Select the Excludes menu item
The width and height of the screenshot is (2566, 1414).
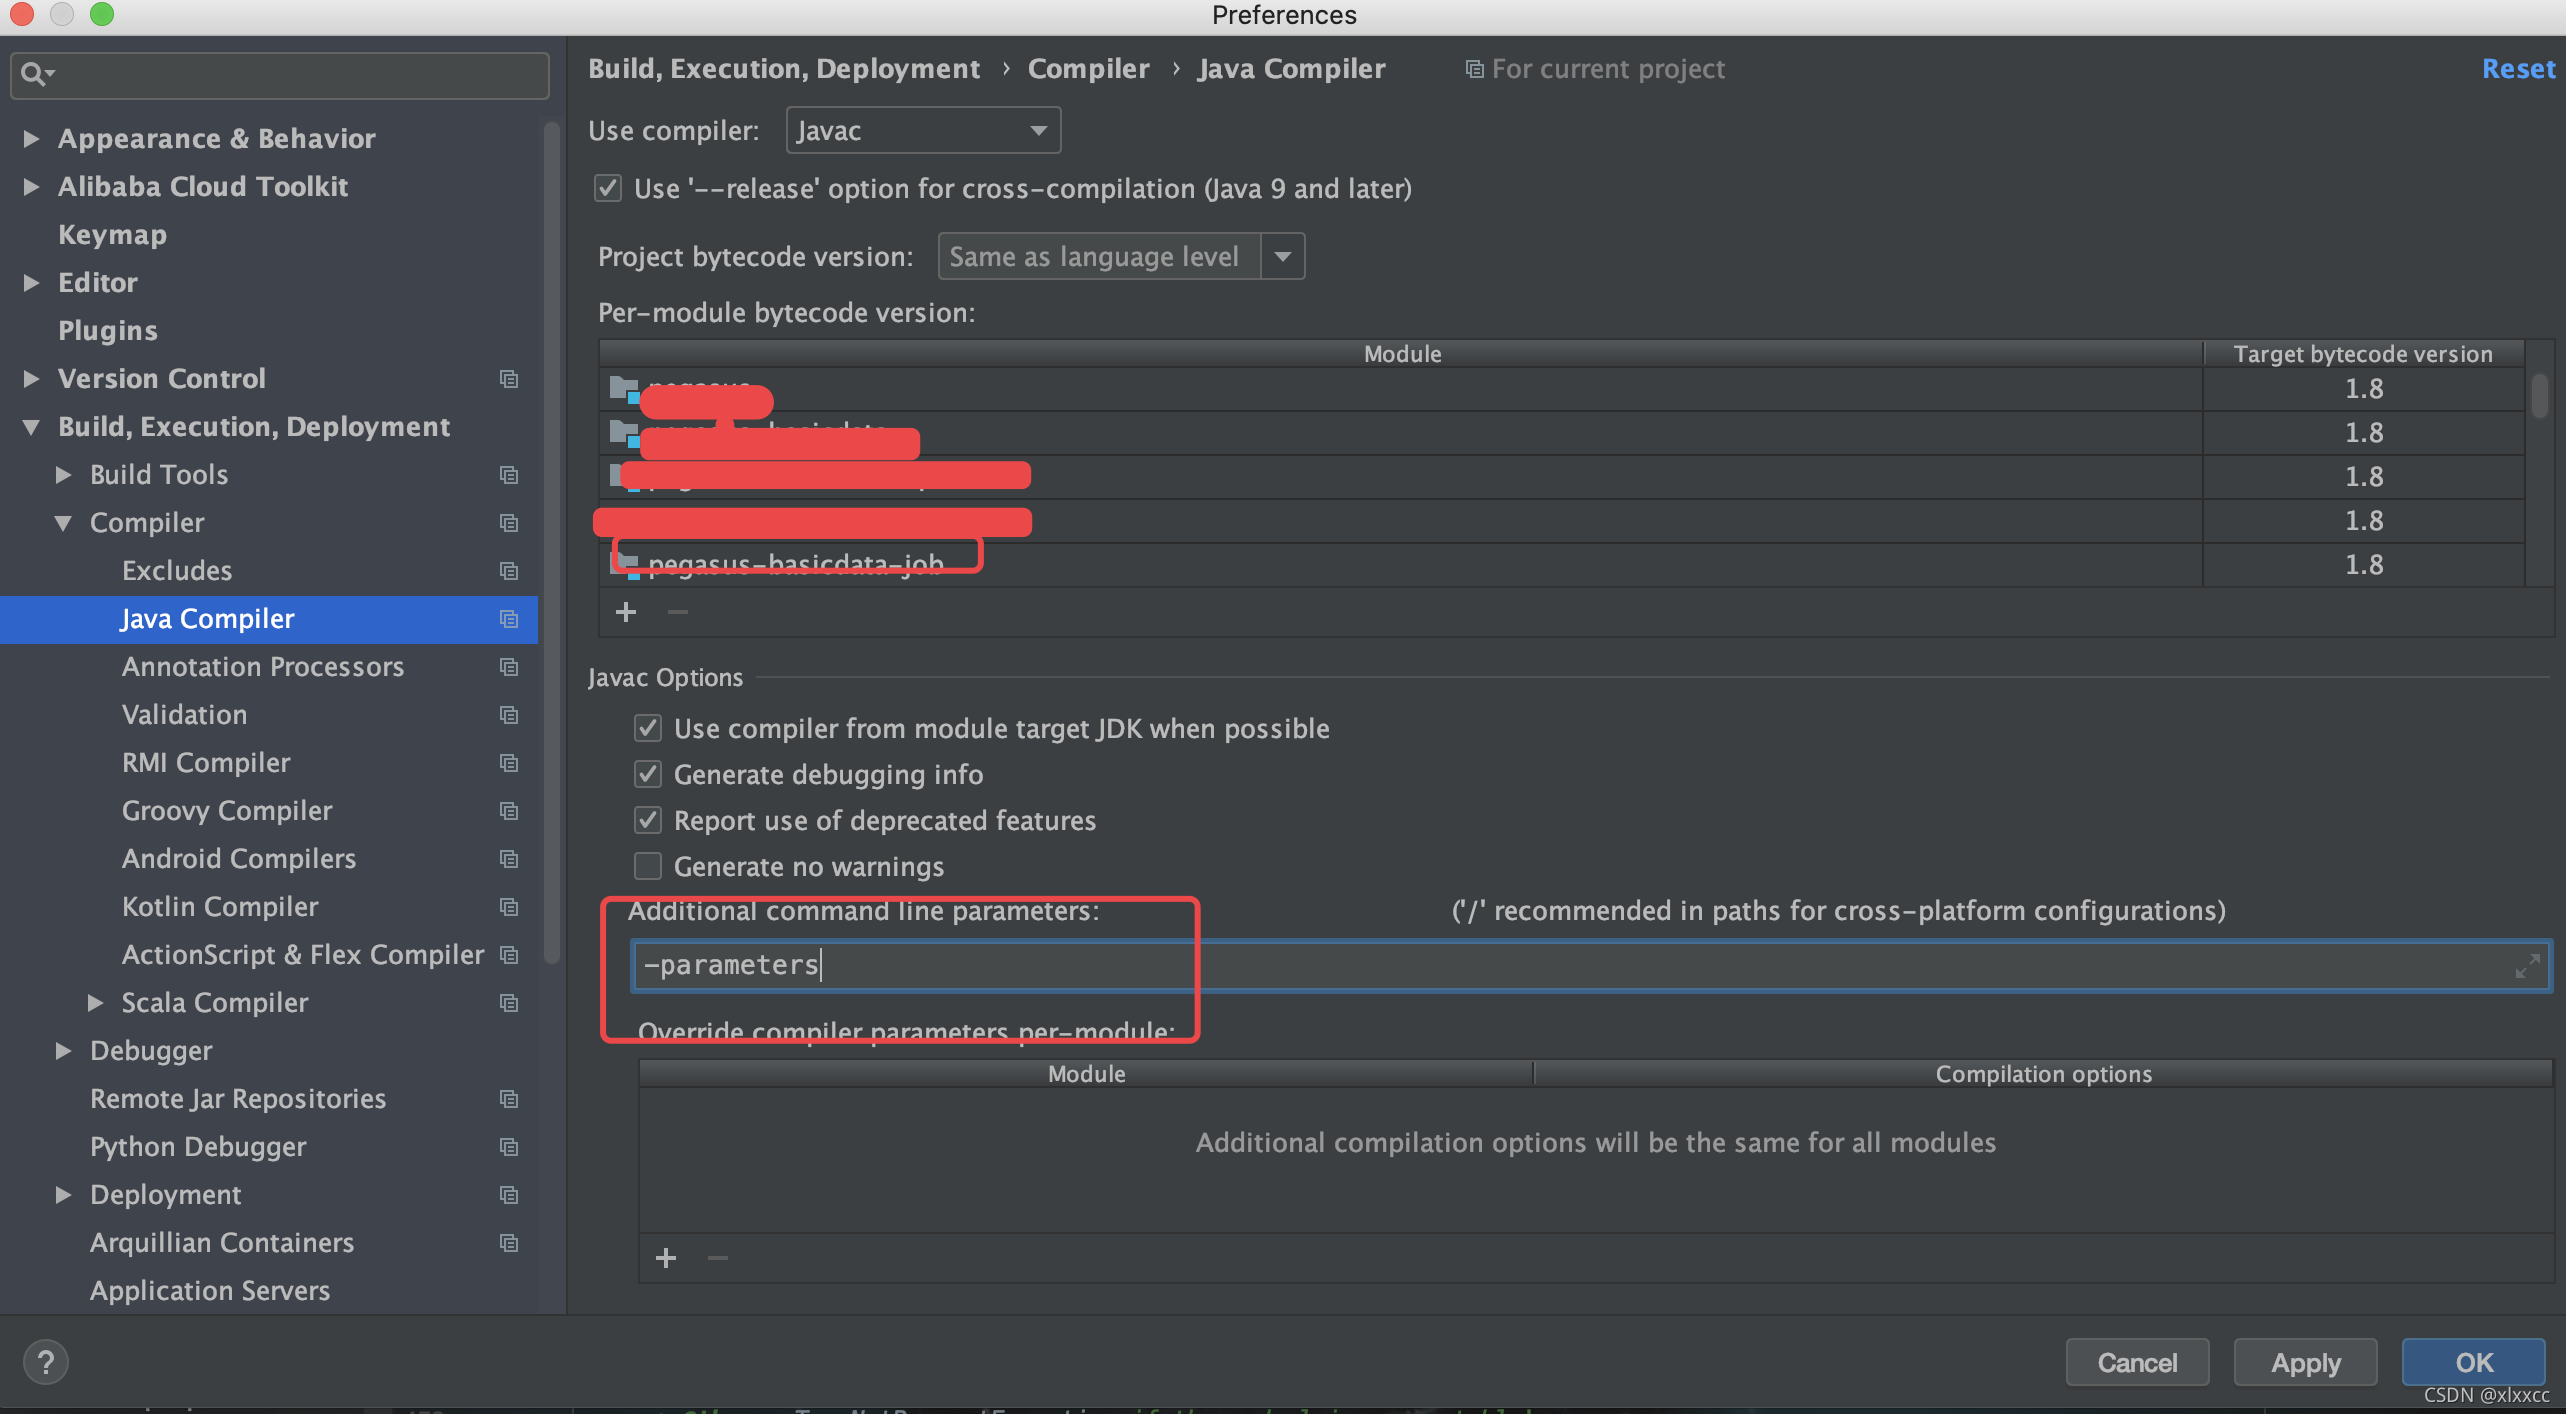[x=174, y=569]
